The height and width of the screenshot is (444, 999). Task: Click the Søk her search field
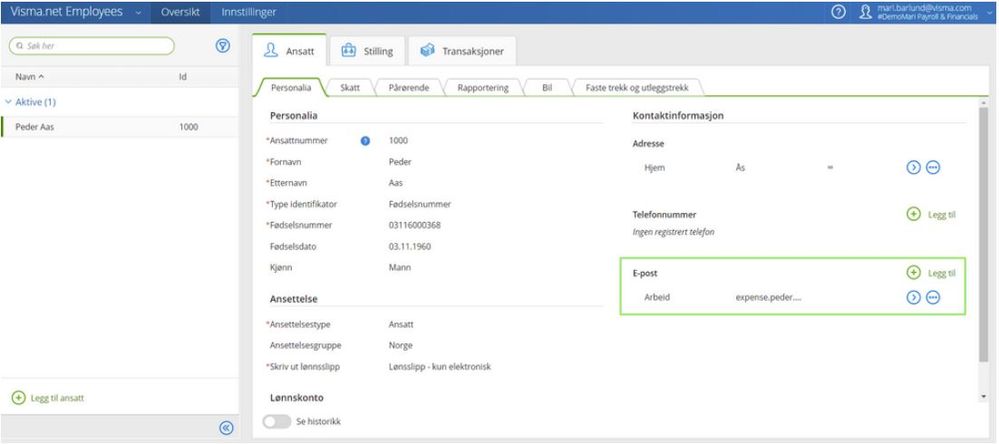coord(91,46)
